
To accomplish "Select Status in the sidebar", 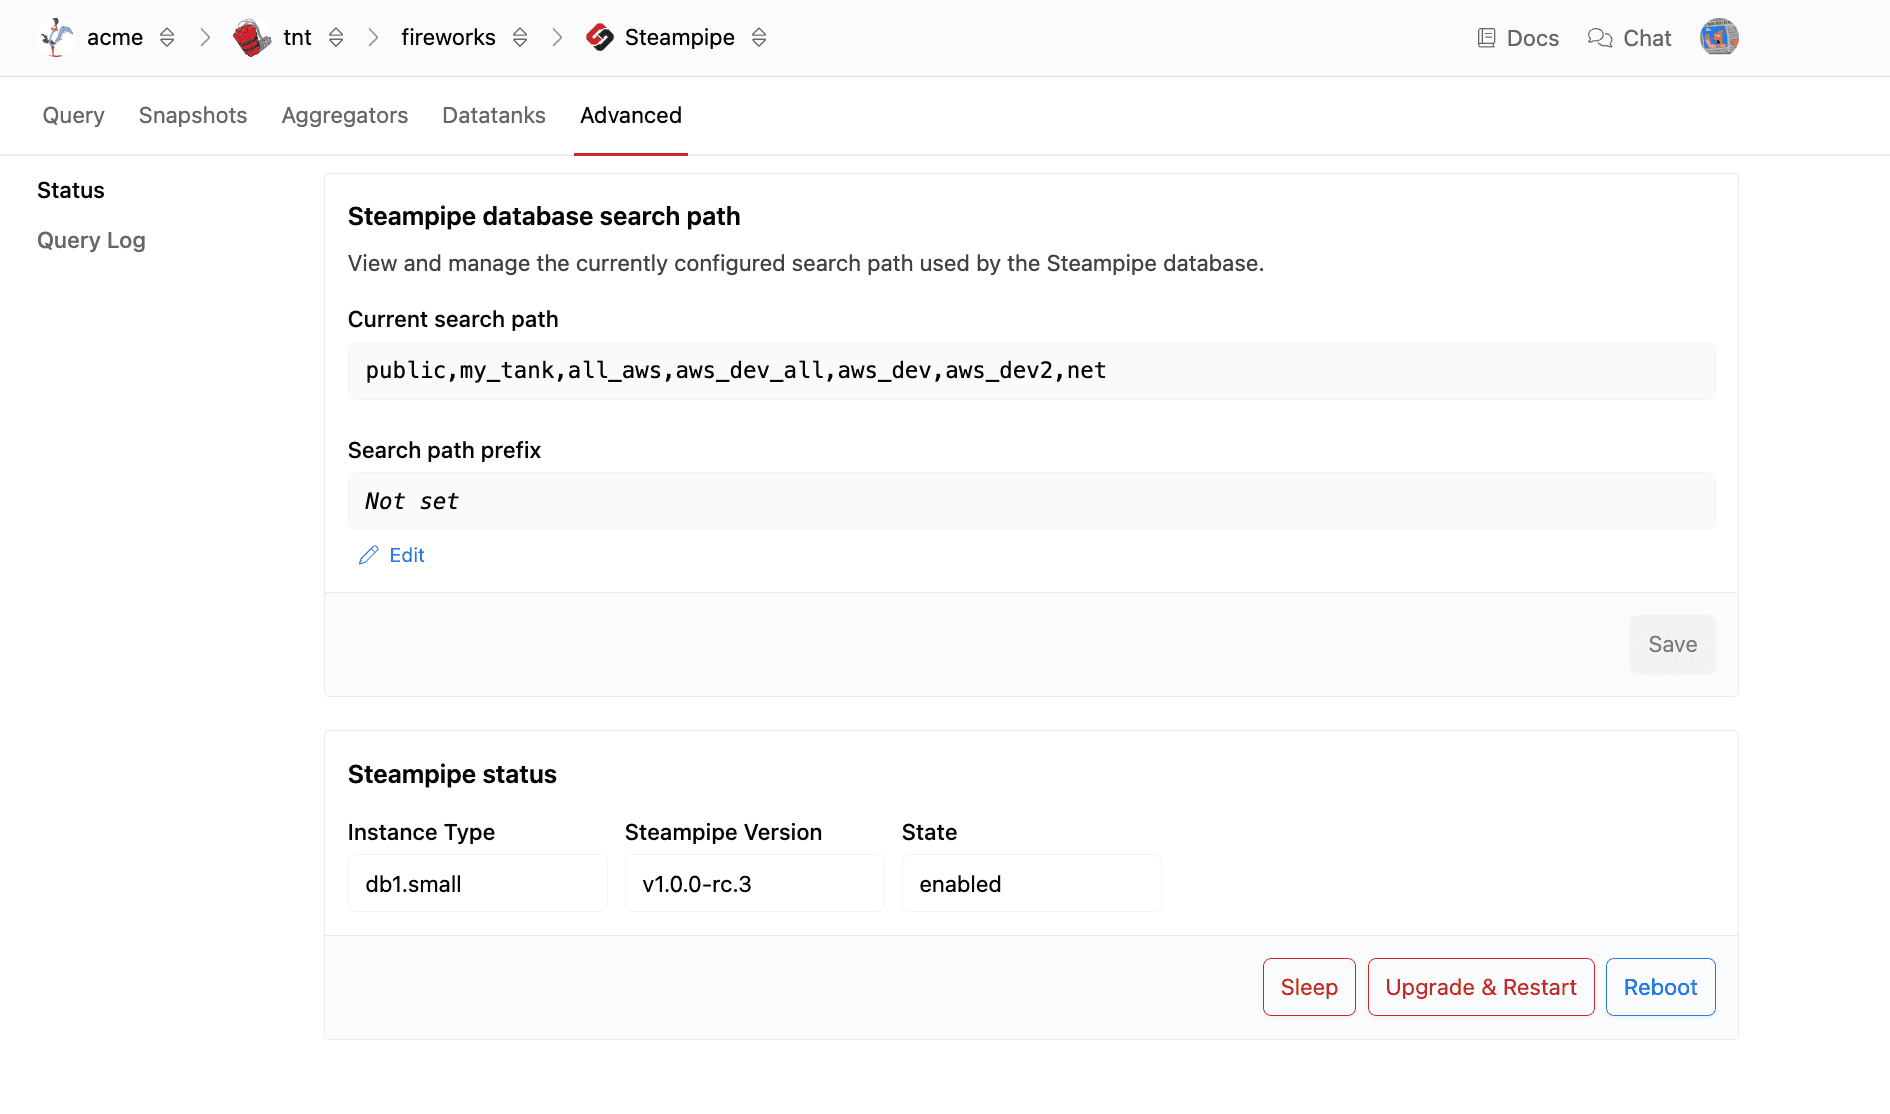I will [71, 190].
